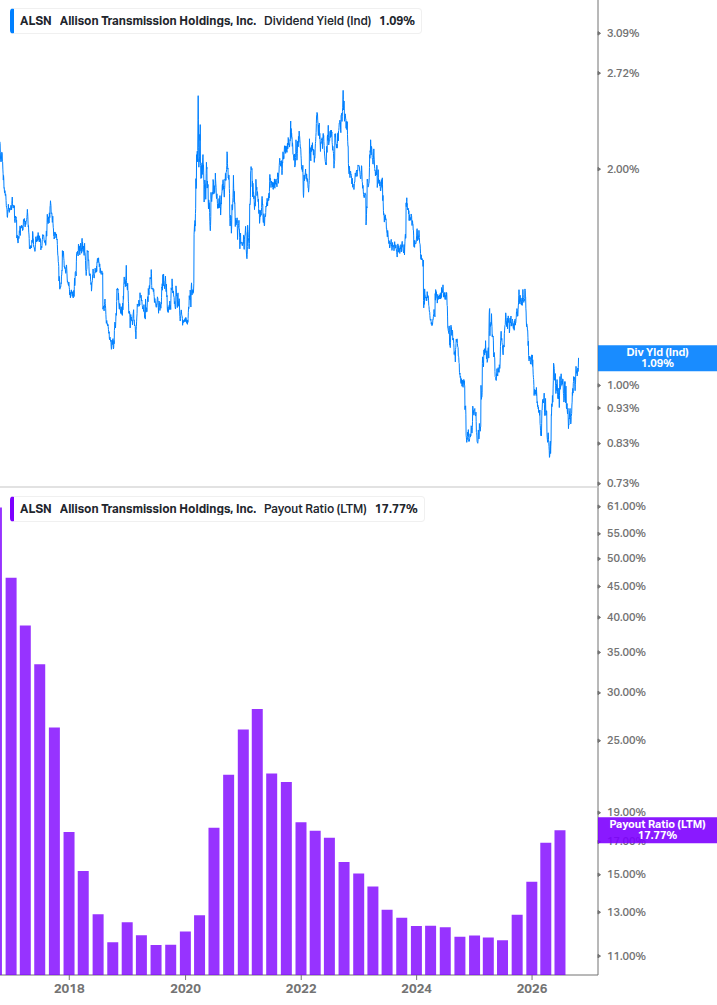Click the 45.00% payout axis label
717x1005 pixels.
point(627,586)
